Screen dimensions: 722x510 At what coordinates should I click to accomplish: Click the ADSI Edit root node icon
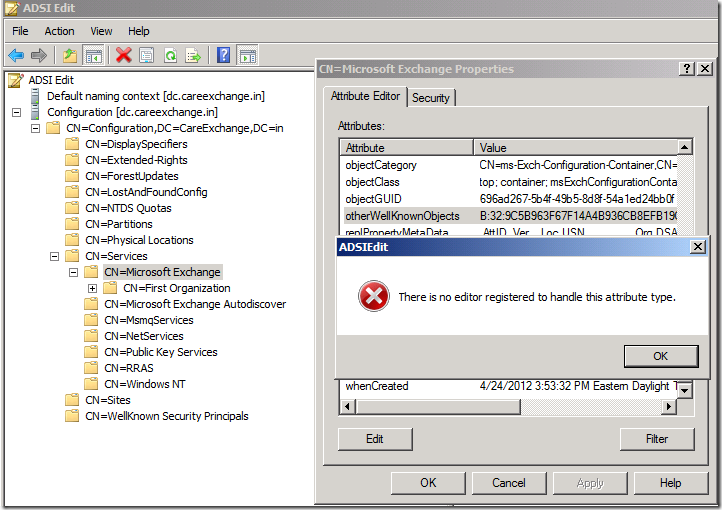click(x=15, y=80)
